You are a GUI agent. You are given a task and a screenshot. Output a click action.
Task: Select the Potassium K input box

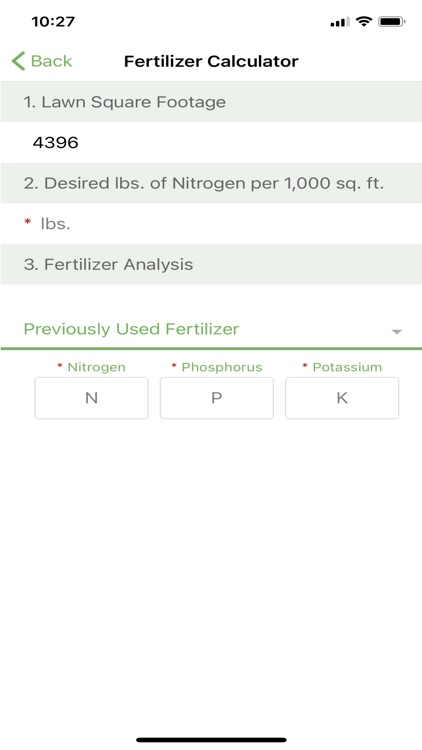click(342, 398)
